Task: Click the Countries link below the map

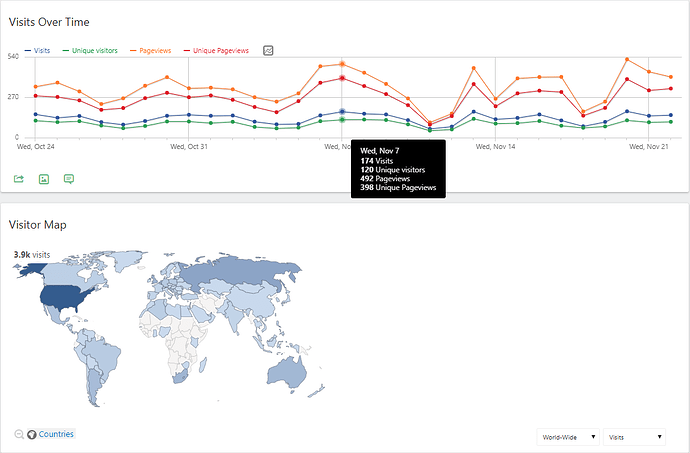Action: [x=56, y=434]
